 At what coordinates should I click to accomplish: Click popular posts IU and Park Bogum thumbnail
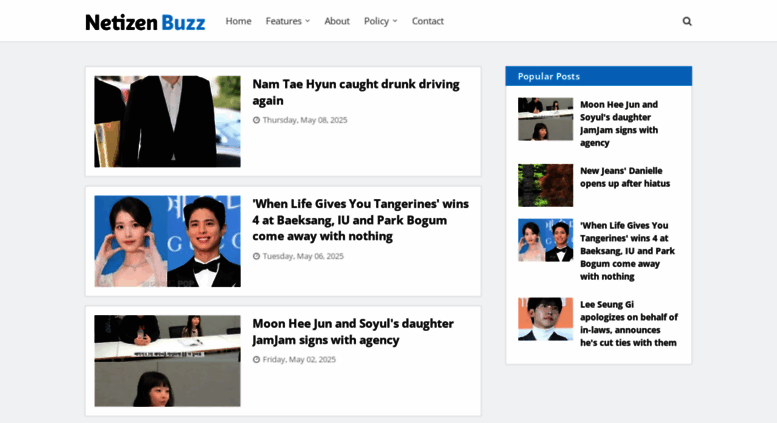click(x=546, y=240)
